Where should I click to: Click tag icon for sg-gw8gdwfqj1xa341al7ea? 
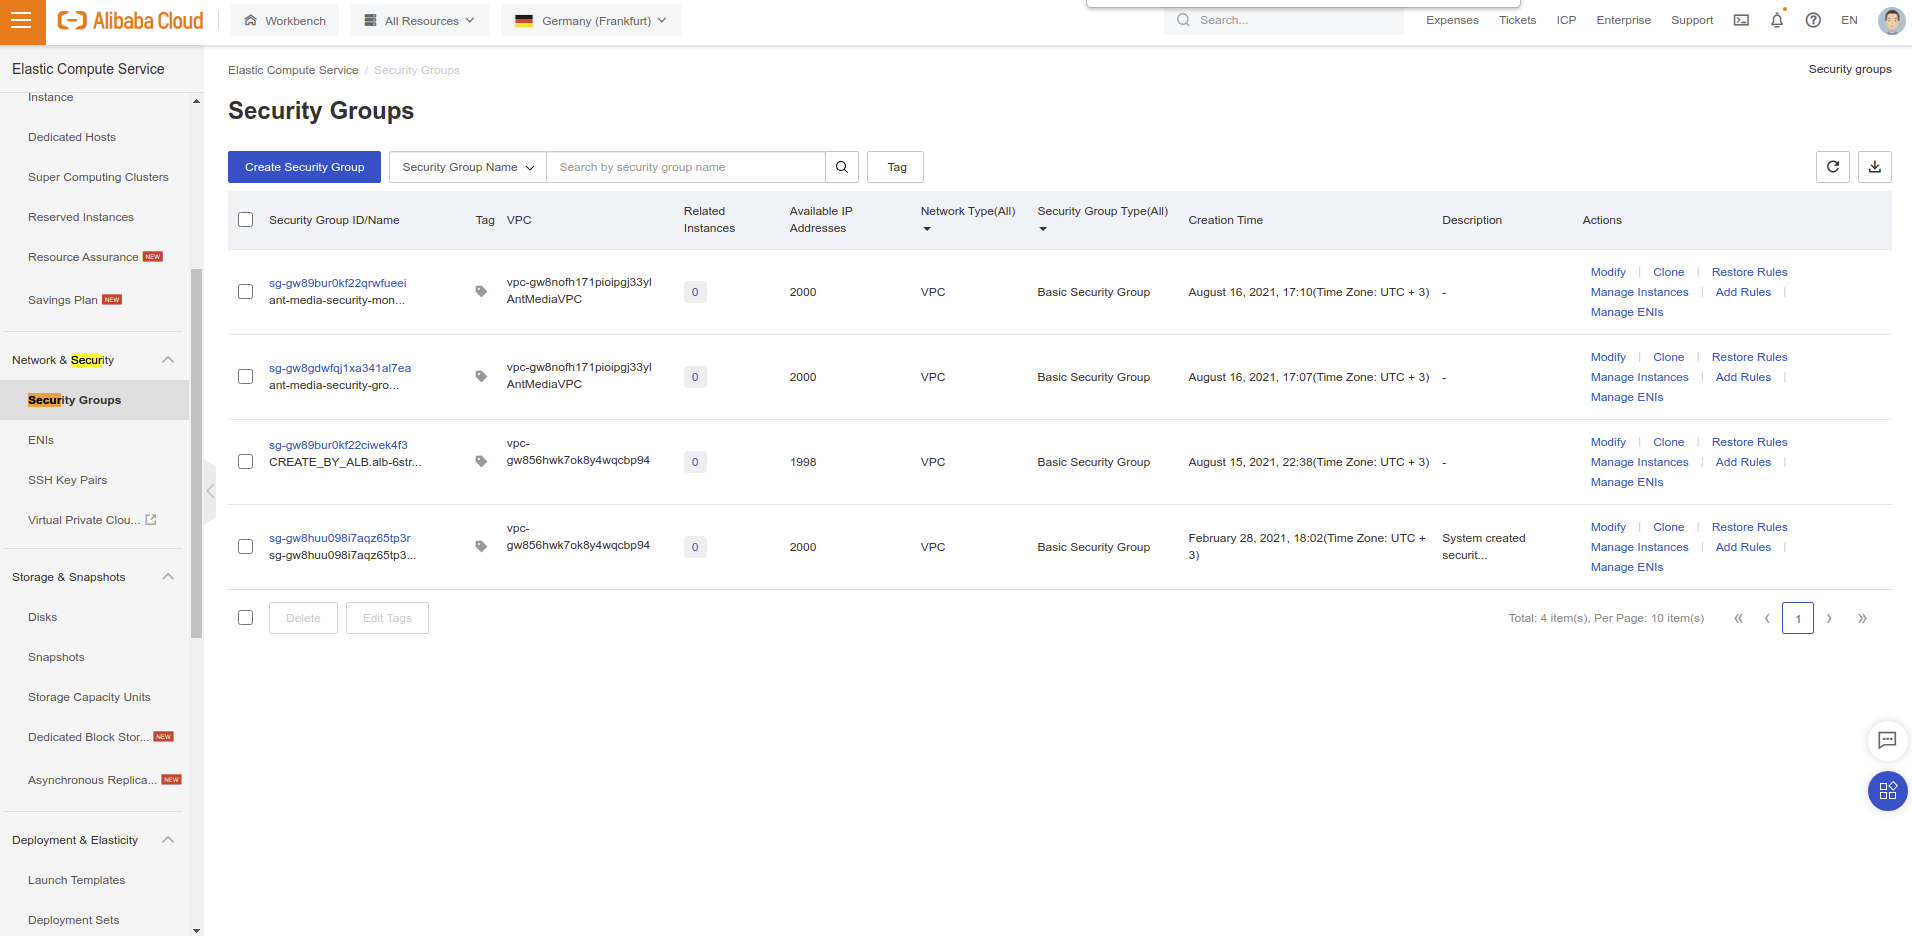point(481,377)
